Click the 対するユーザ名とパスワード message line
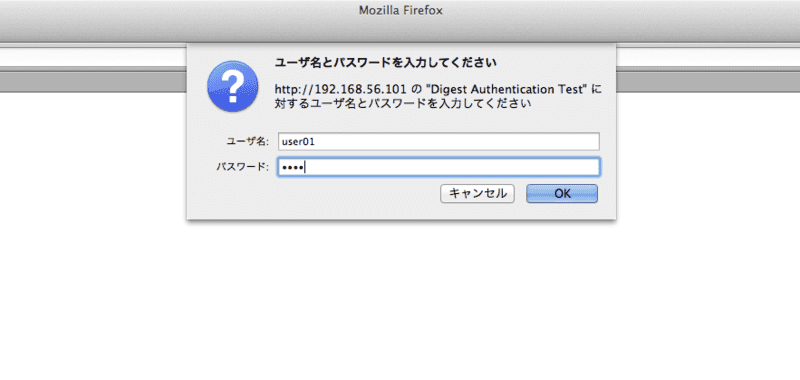This screenshot has height=380, width=800. 403,104
